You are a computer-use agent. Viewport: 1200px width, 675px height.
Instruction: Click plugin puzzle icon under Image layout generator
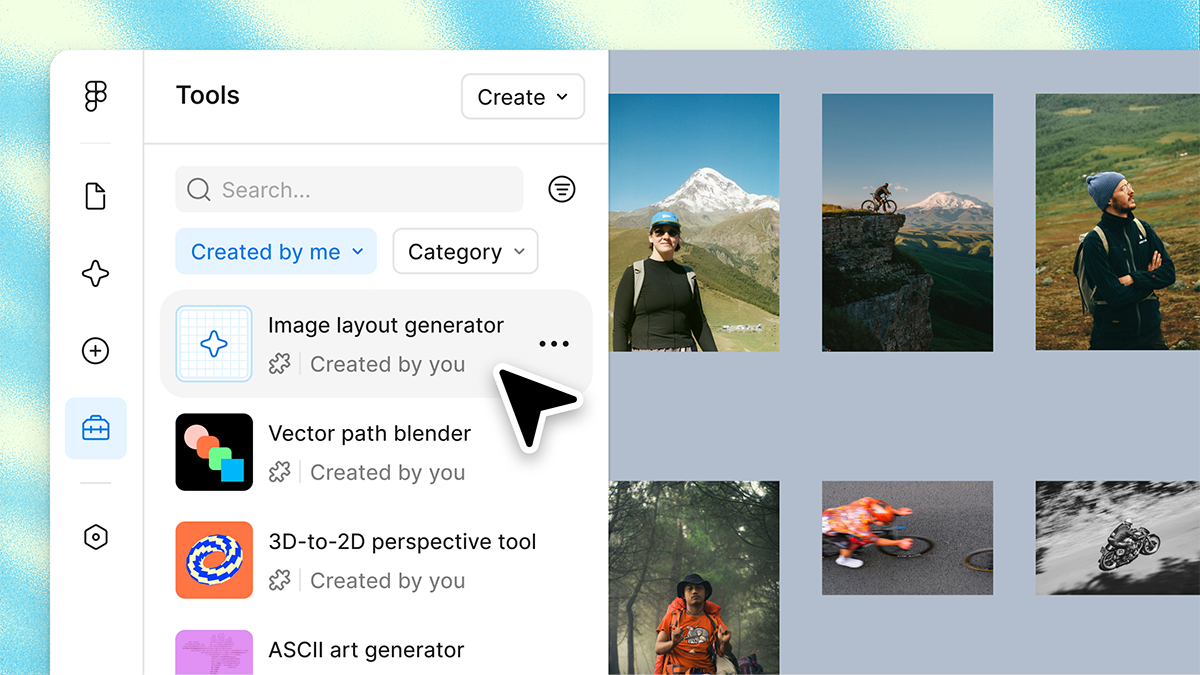tap(280, 364)
